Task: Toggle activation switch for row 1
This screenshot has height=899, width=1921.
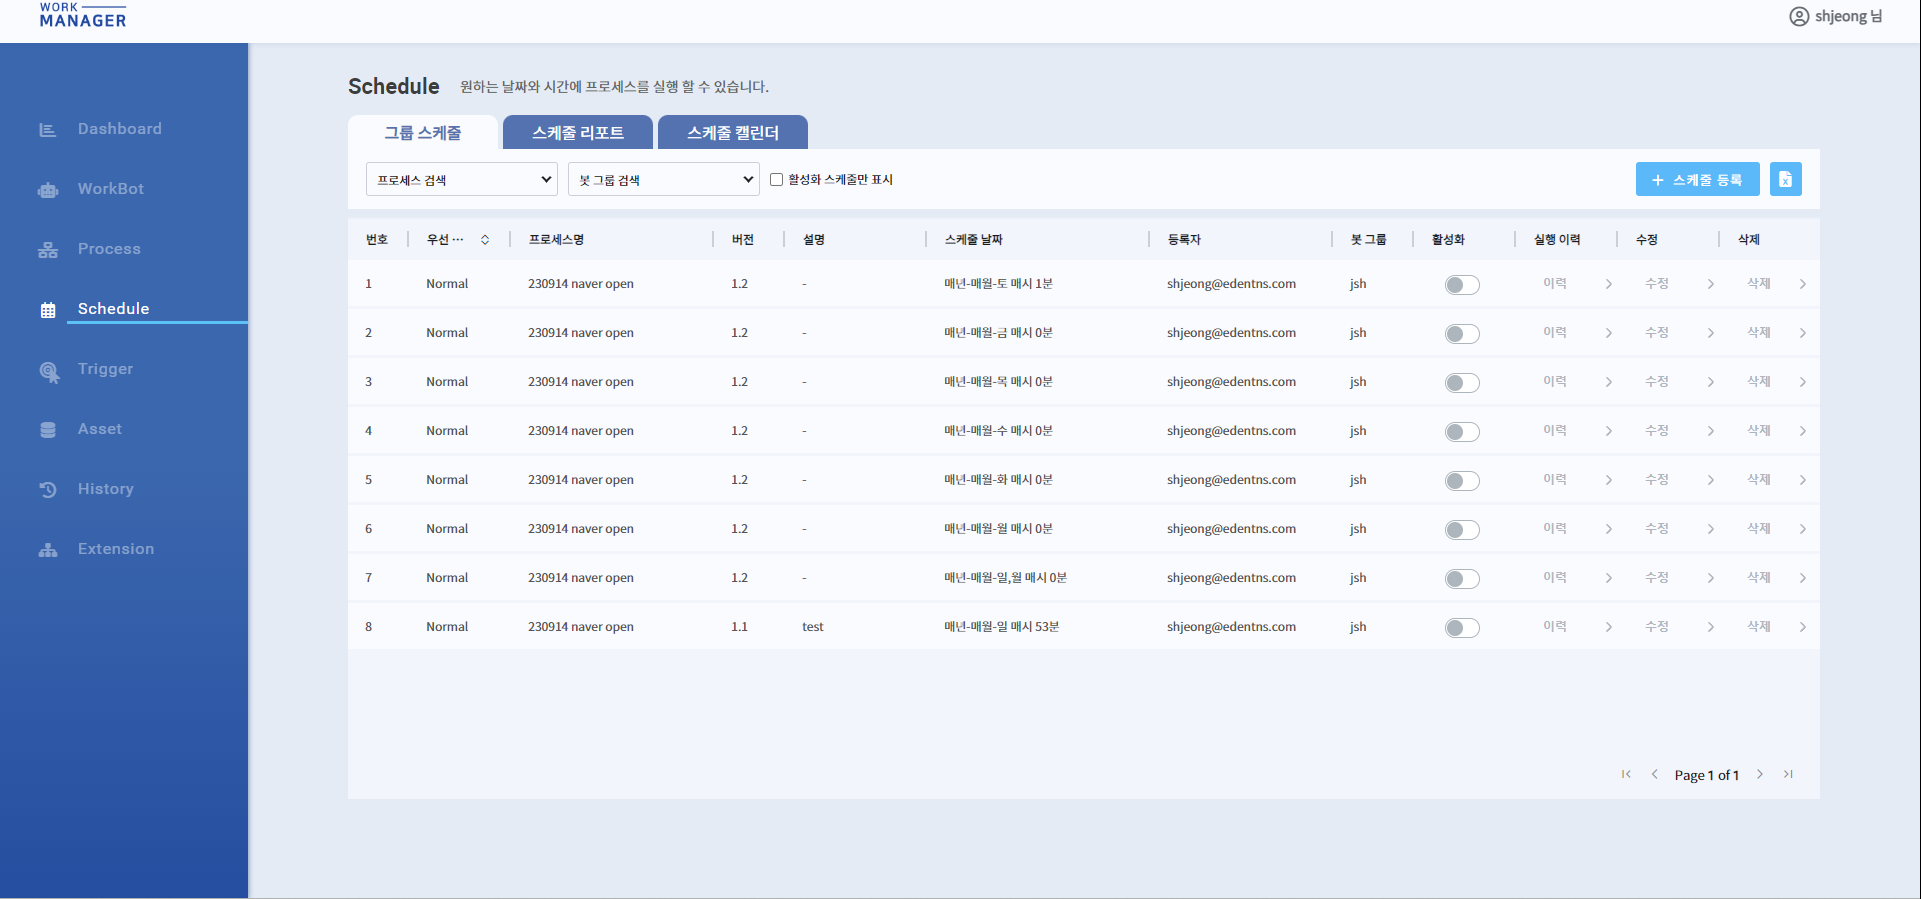Action: (x=1462, y=285)
